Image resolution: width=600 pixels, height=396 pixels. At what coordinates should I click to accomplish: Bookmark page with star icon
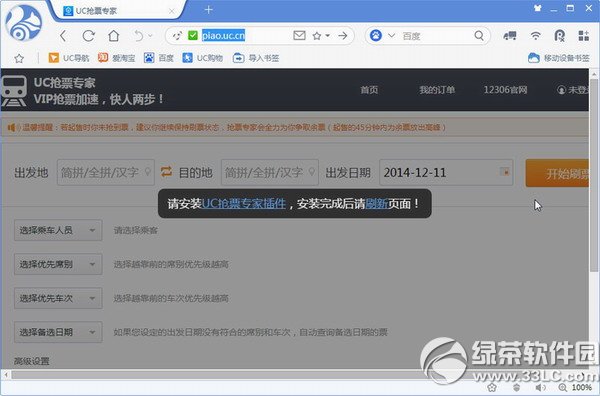click(317, 36)
